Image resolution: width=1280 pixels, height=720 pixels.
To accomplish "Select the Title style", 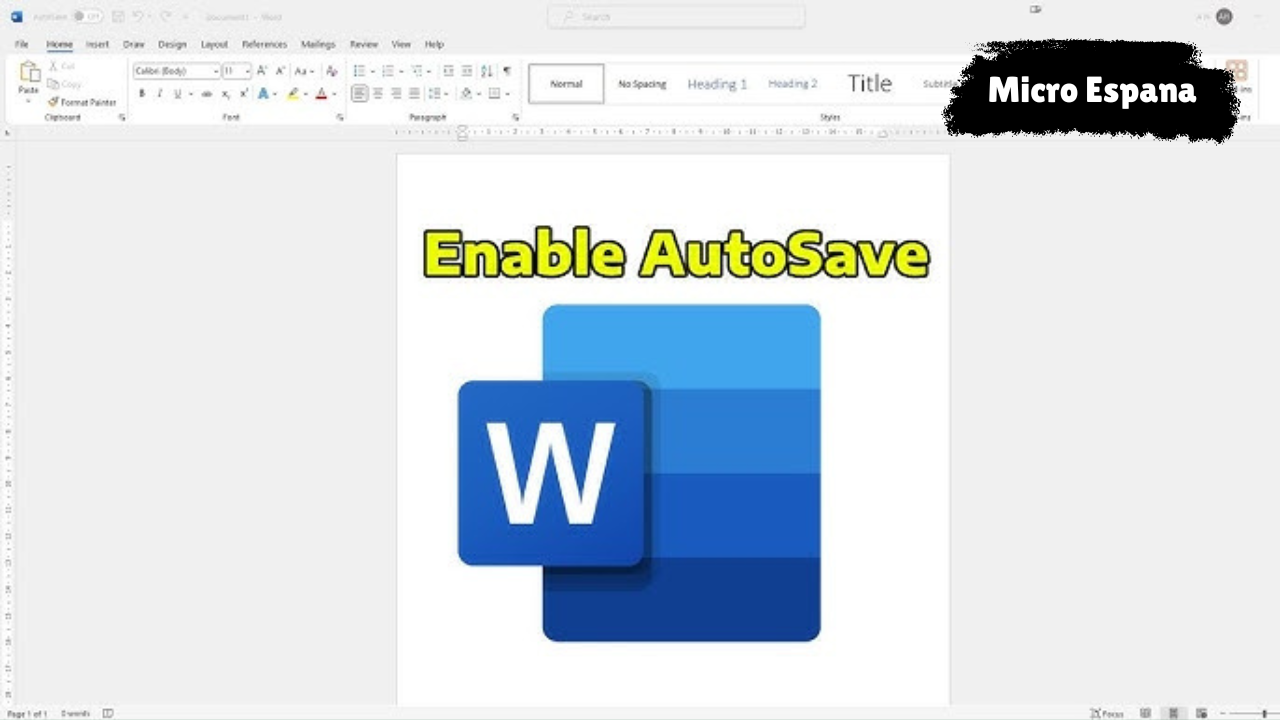I will coord(869,84).
